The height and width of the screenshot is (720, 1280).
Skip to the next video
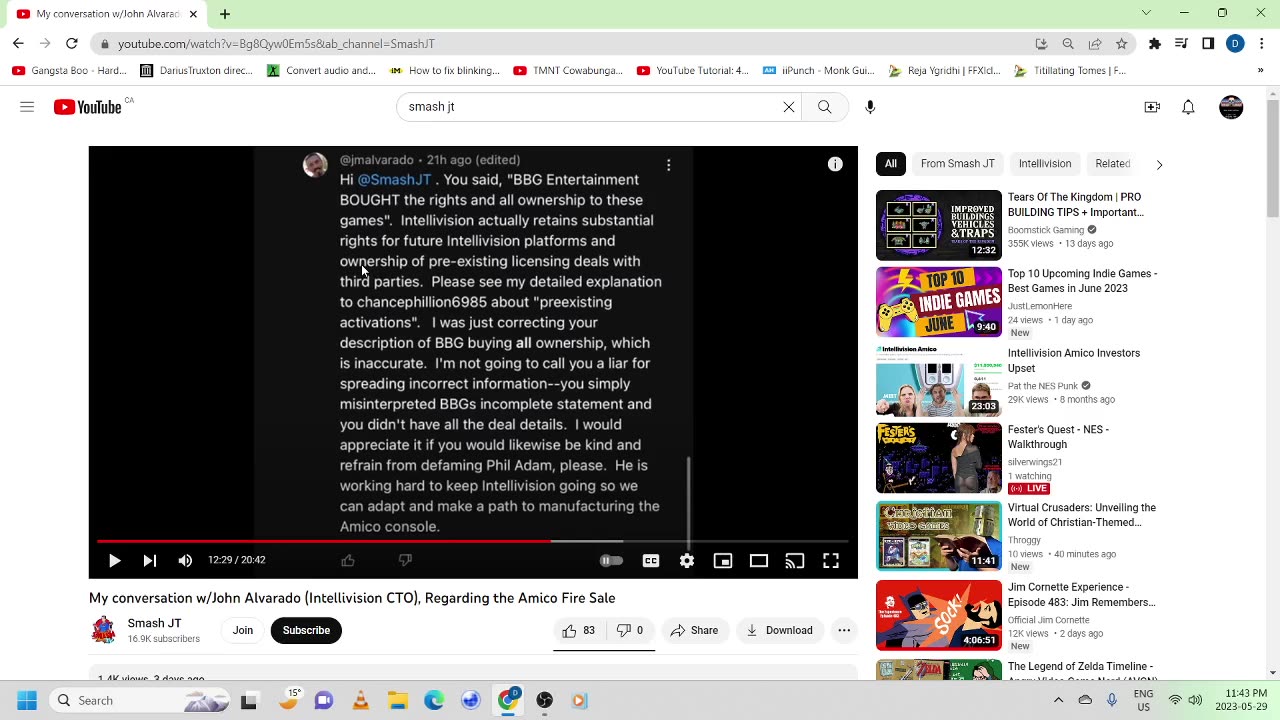point(149,561)
